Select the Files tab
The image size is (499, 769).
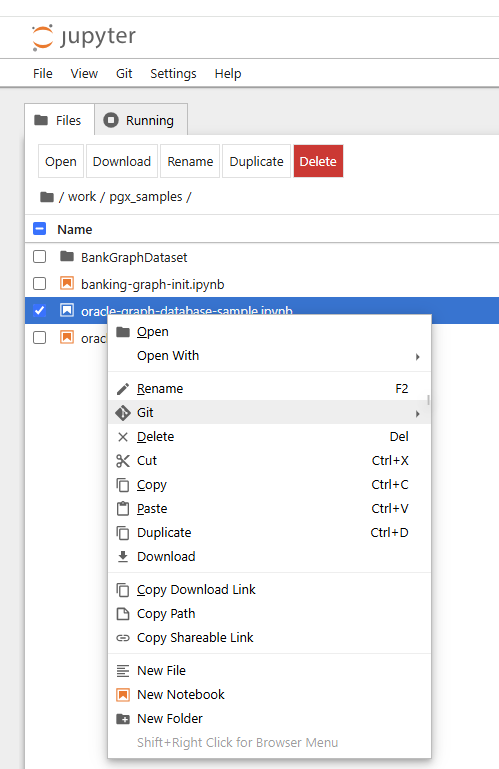click(x=59, y=119)
